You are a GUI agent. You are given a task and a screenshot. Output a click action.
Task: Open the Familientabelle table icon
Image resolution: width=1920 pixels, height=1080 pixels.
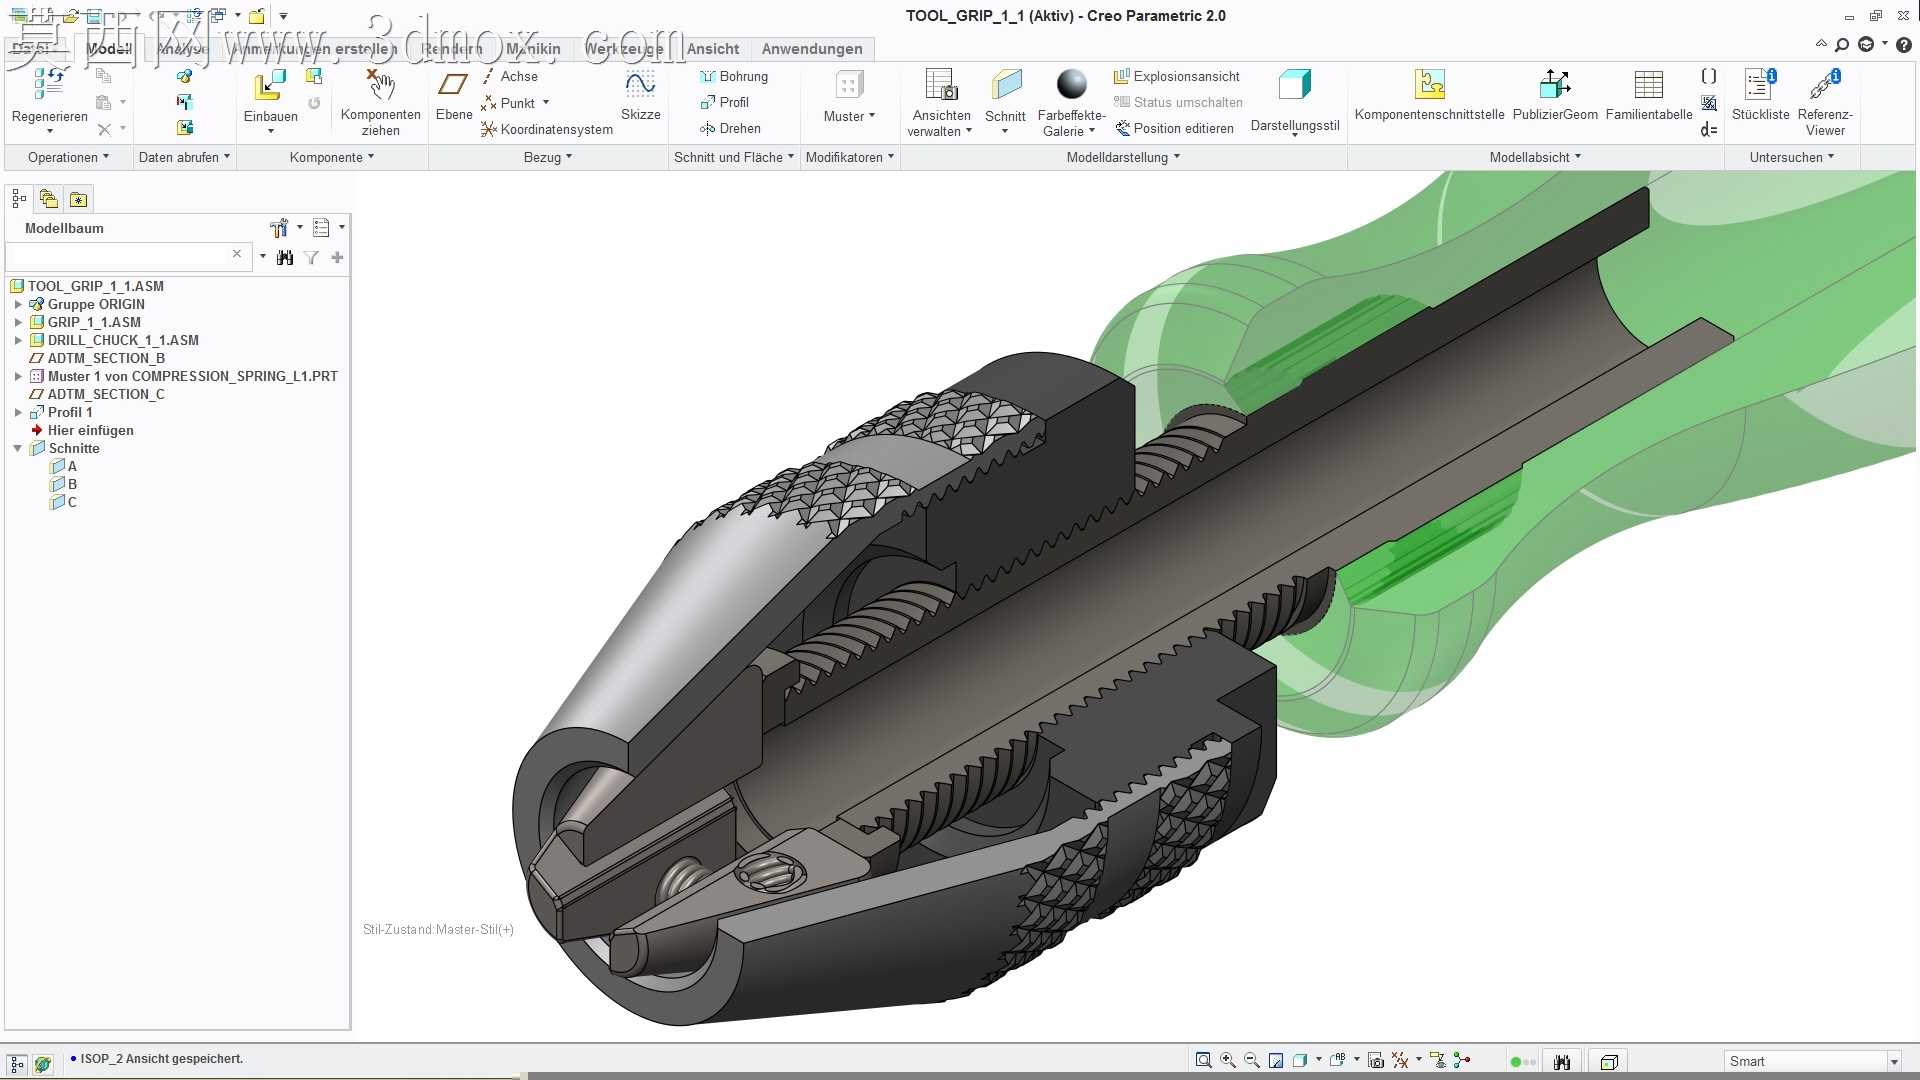[1648, 85]
